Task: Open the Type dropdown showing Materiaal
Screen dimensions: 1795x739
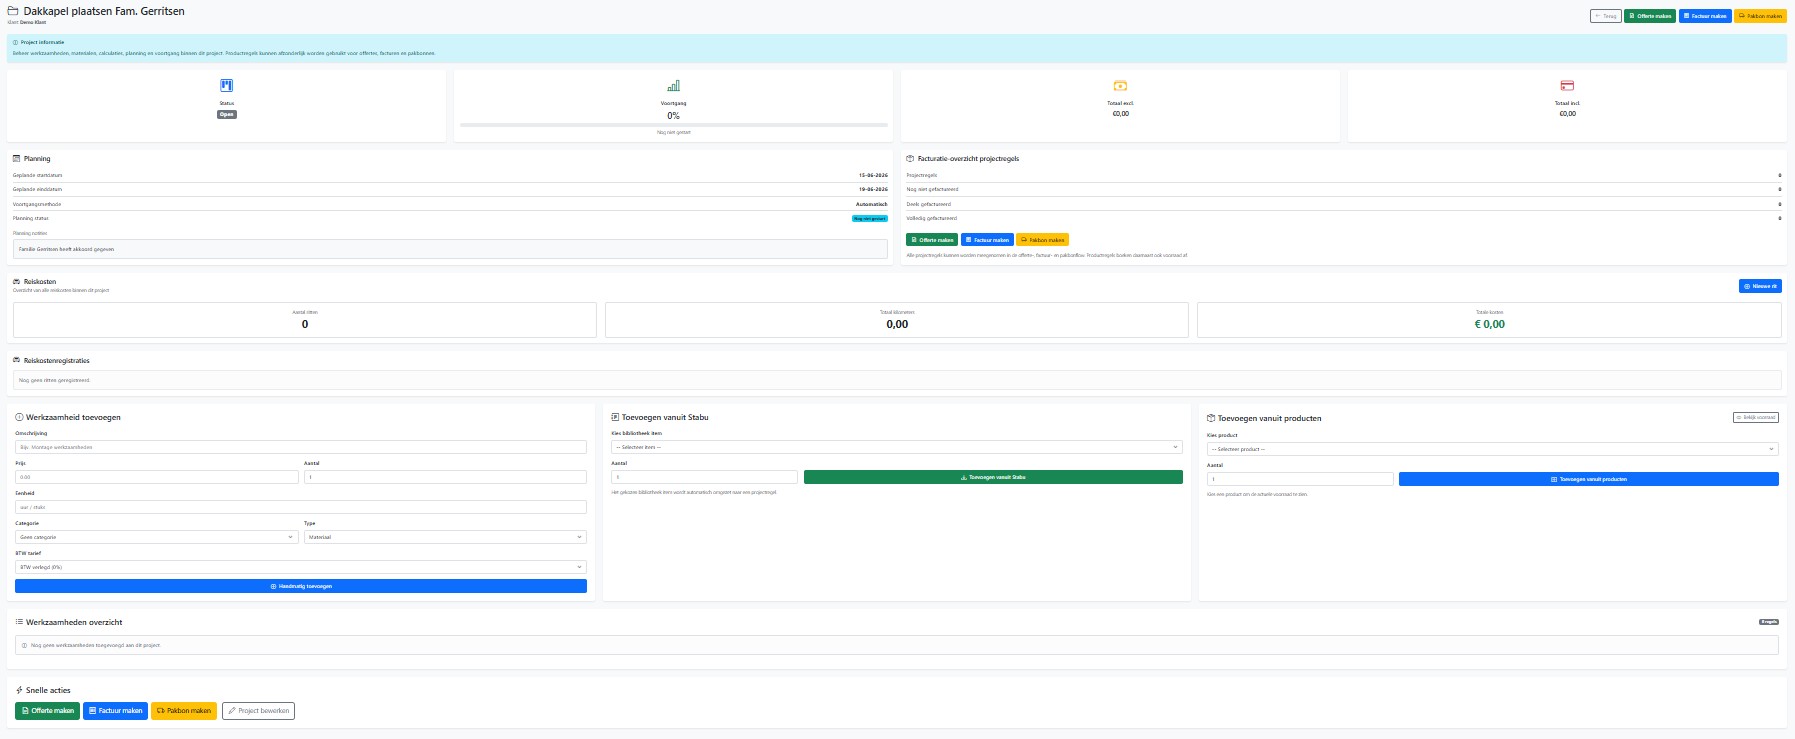Action: [x=445, y=537]
